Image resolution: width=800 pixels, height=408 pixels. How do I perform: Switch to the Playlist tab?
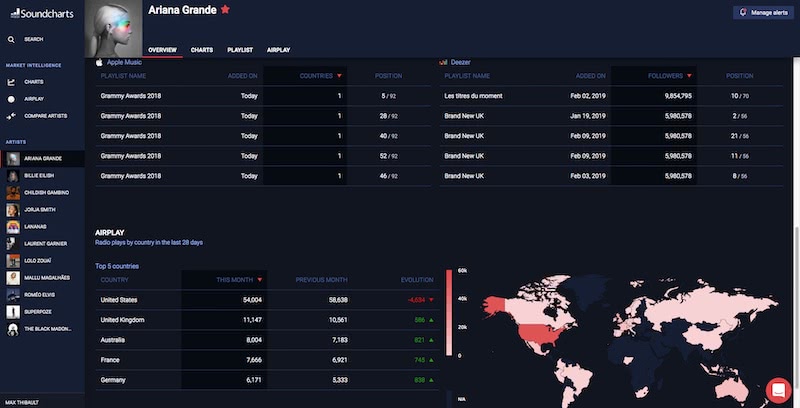(240, 49)
